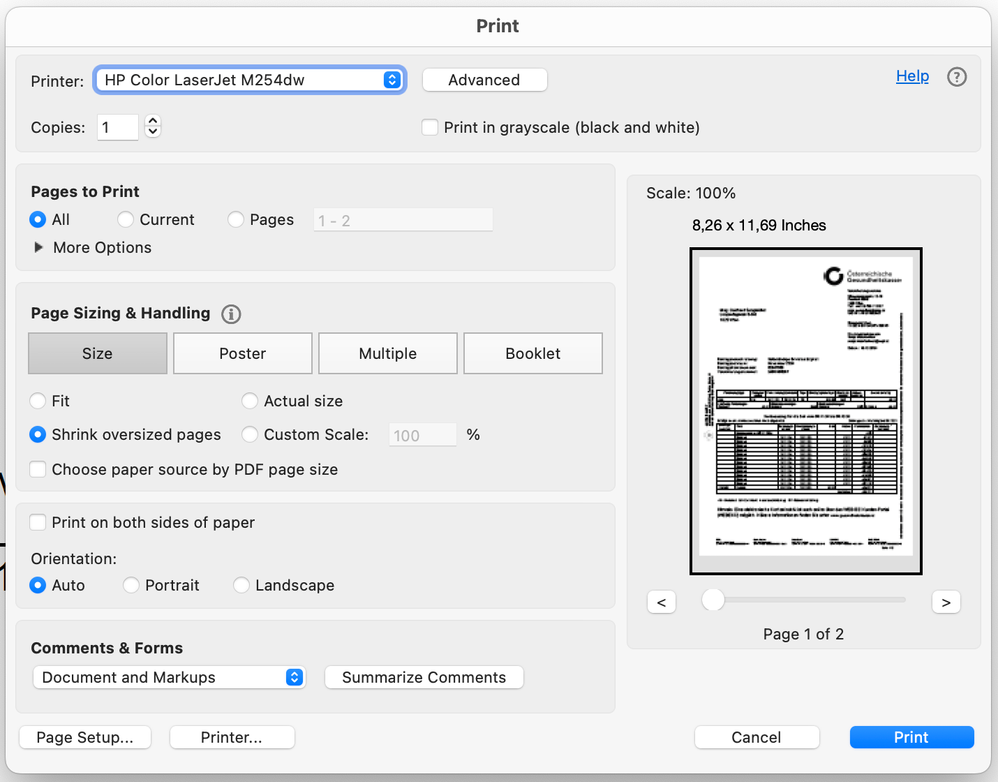Switch to the Booklet tab
The height and width of the screenshot is (782, 998).
click(533, 354)
